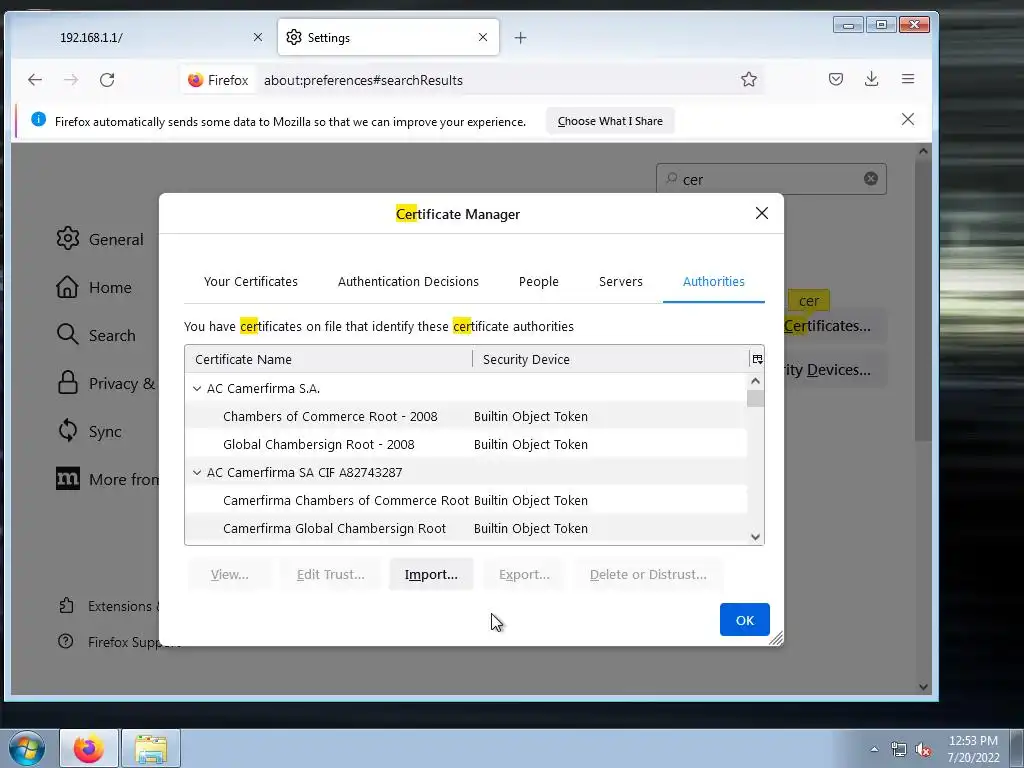Click the forward navigation arrow
Image resolution: width=1024 pixels, height=768 pixels.
[71, 80]
